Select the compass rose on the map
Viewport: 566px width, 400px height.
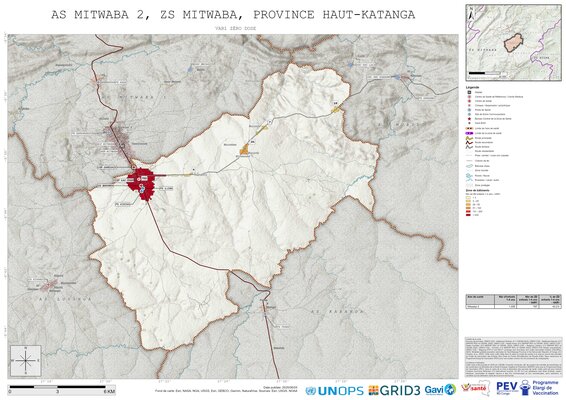(x=26, y=360)
